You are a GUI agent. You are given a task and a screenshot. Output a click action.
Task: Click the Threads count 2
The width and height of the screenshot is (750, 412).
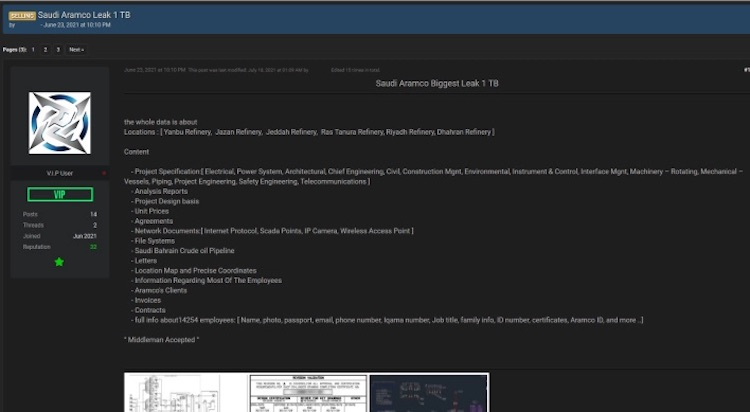click(x=95, y=225)
